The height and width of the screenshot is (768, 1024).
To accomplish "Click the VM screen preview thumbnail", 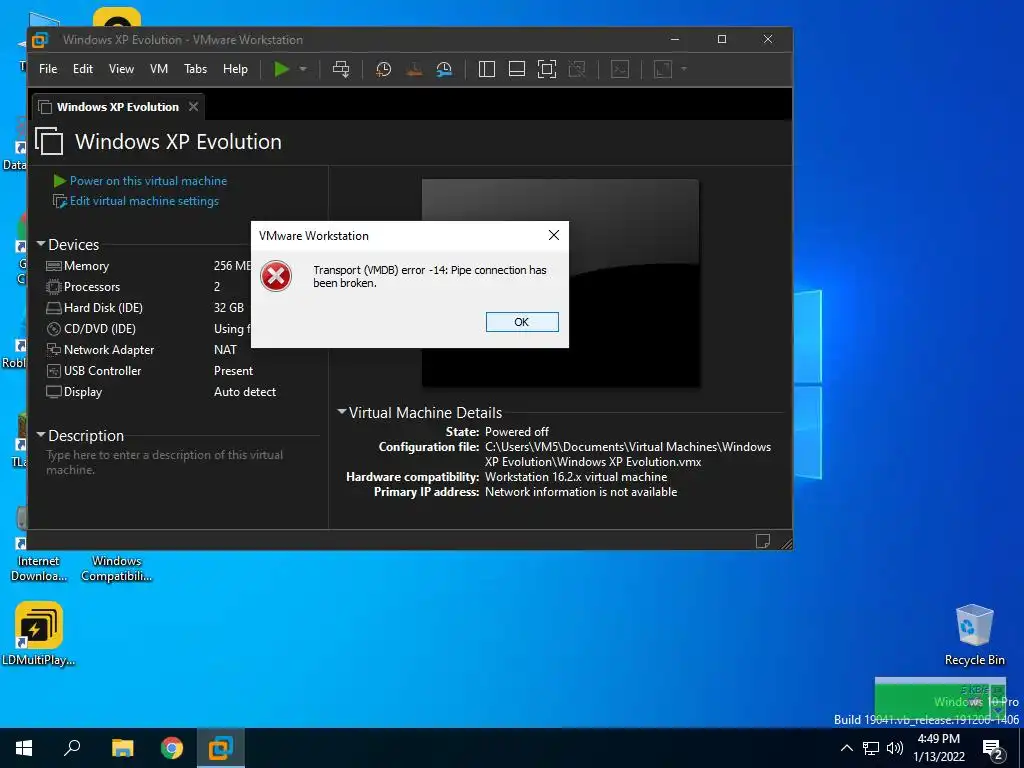I will [560, 283].
